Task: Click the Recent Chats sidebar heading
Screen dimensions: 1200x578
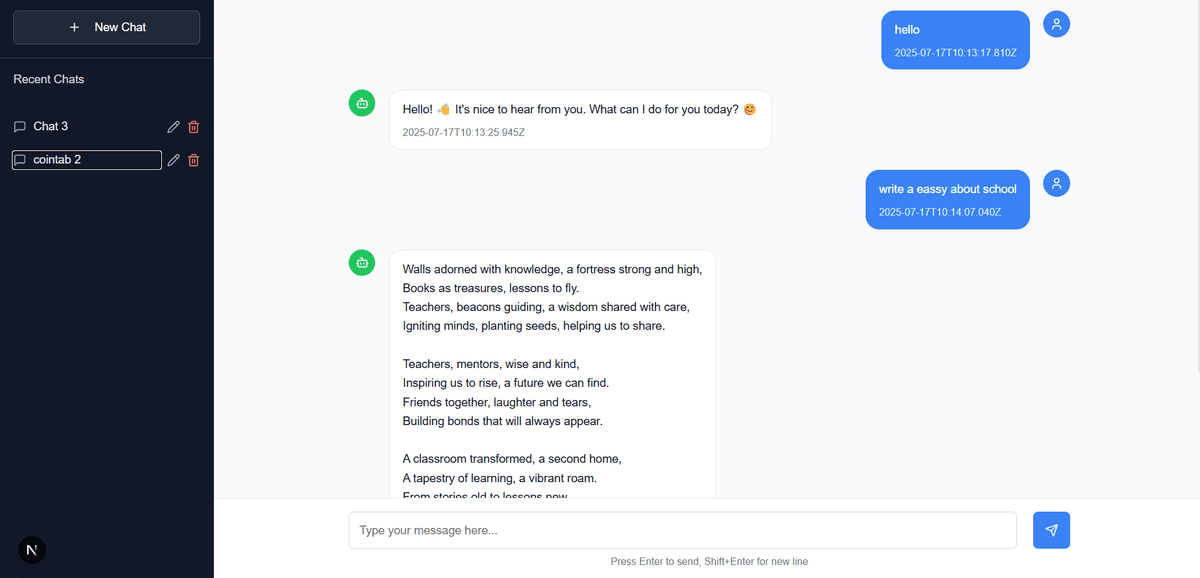Action: [x=49, y=79]
